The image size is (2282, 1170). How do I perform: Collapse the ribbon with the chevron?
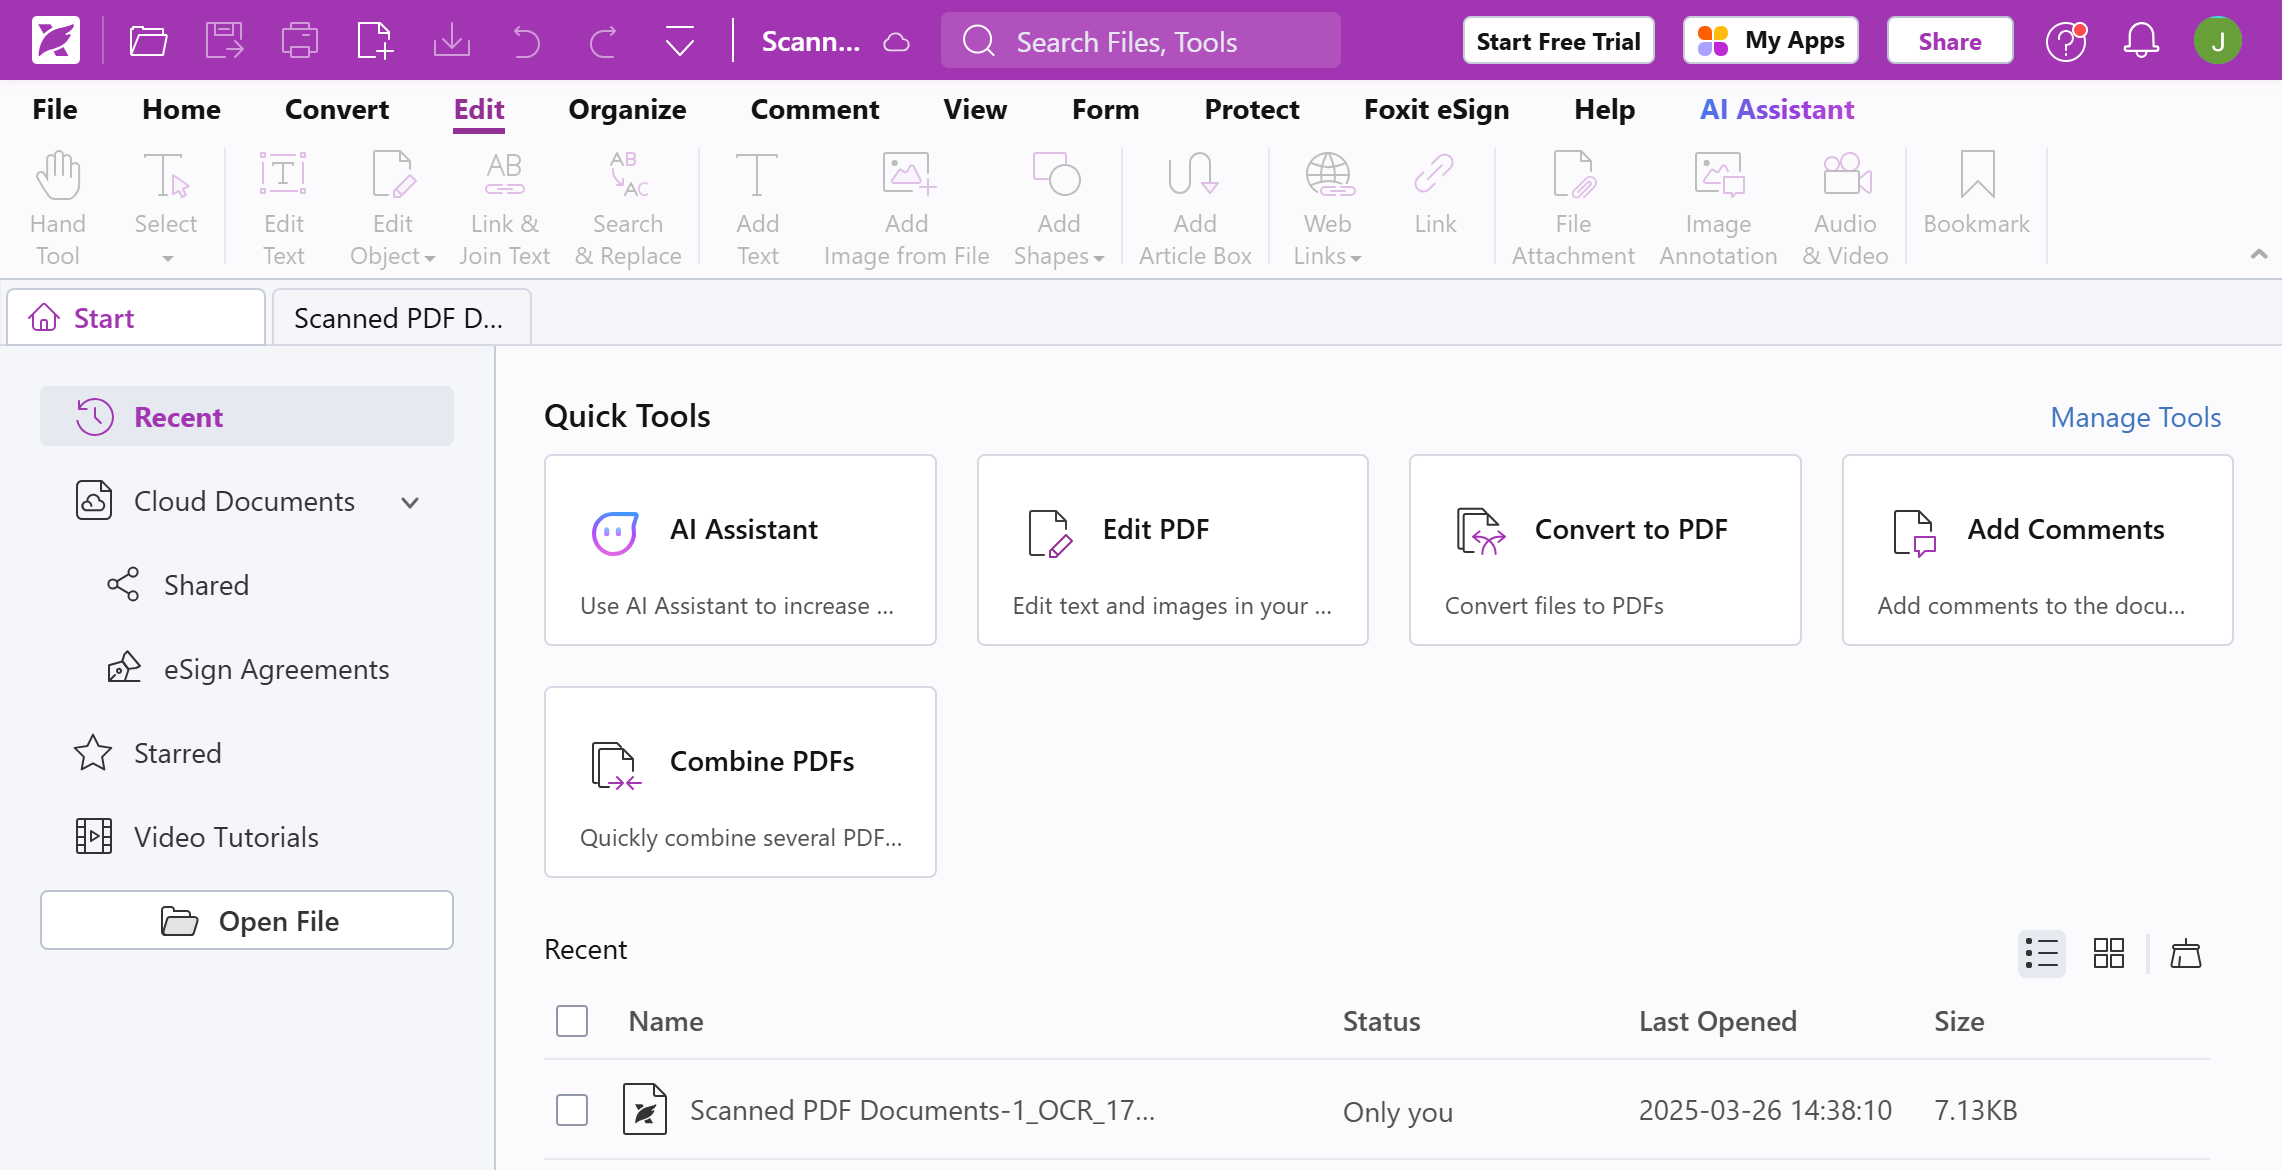[x=2258, y=254]
